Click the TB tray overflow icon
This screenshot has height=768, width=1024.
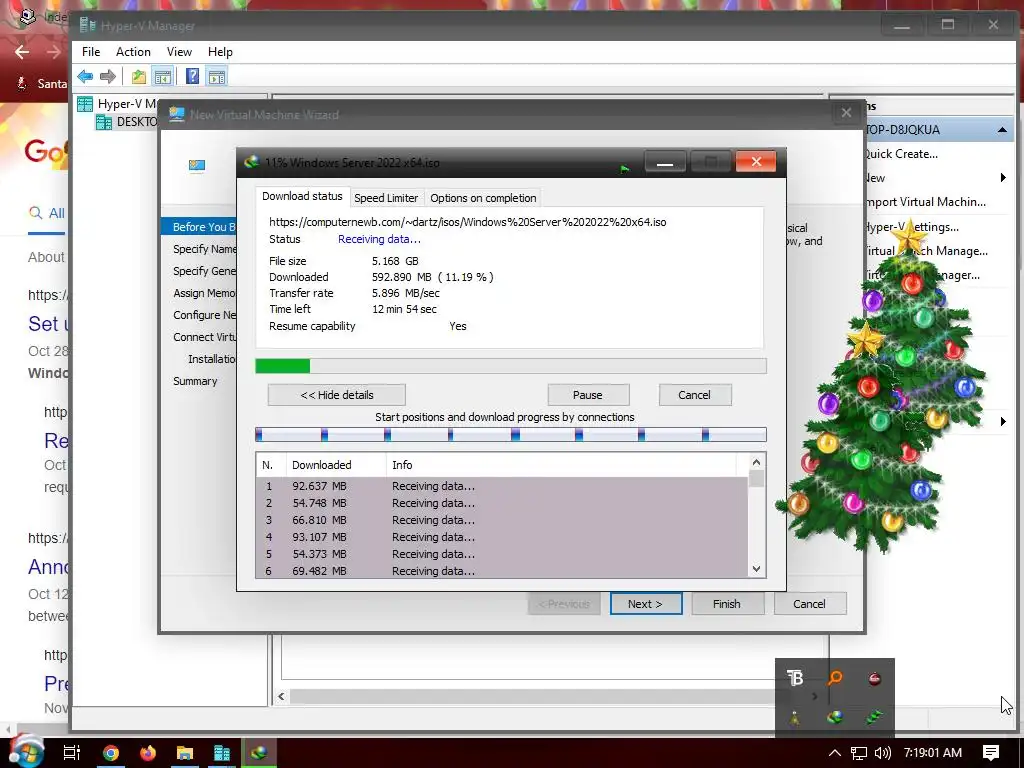pyautogui.click(x=795, y=679)
